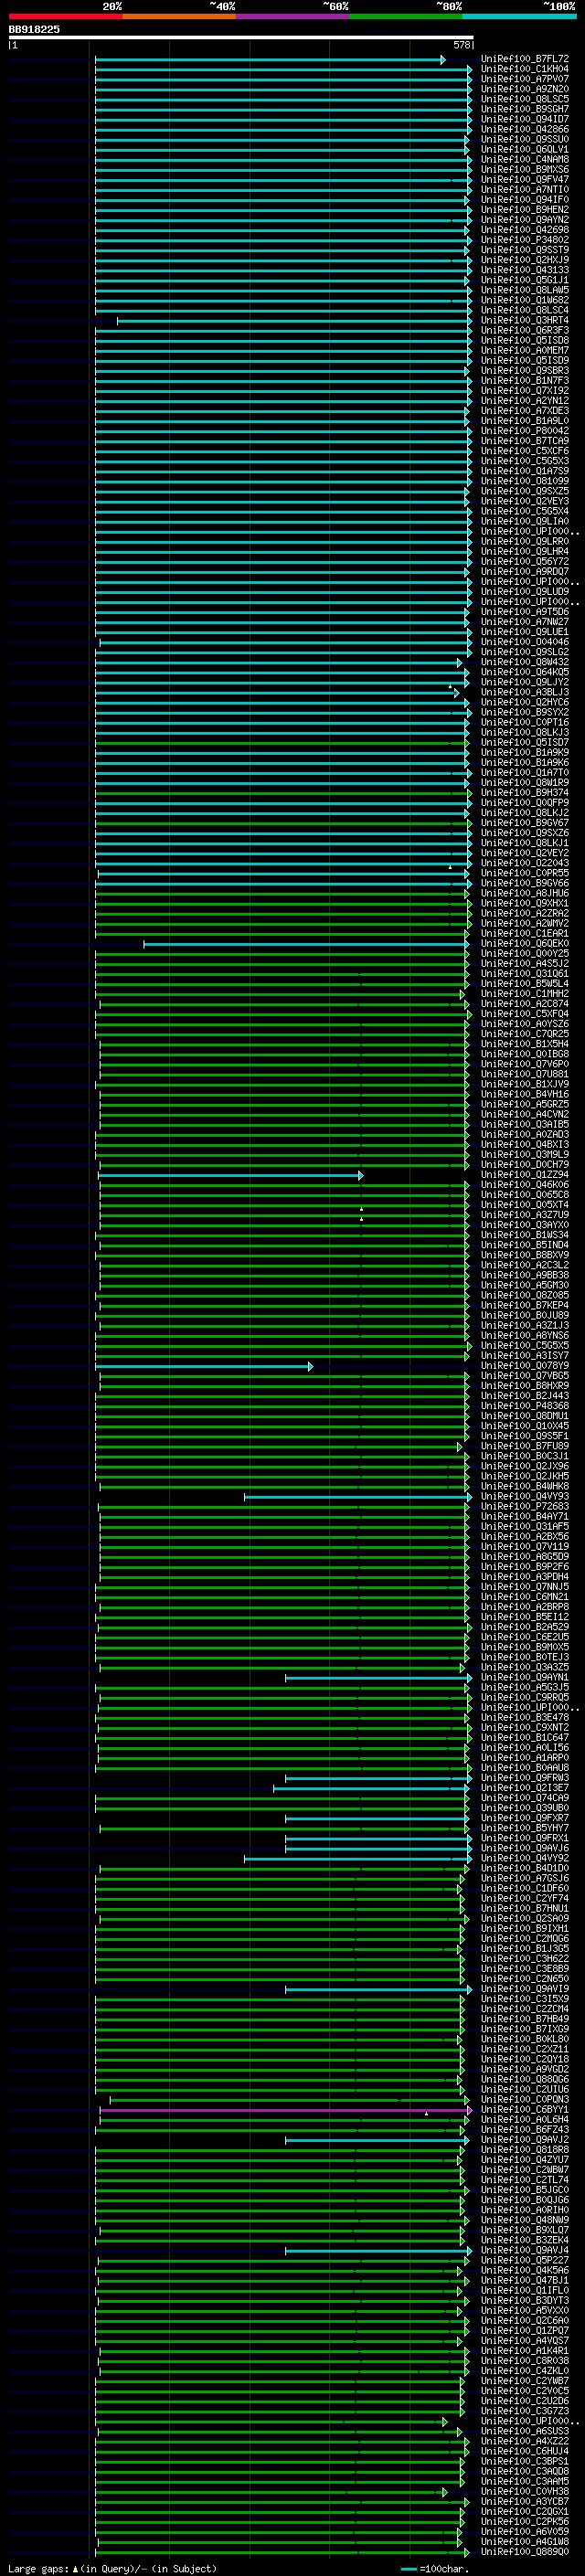Click the cyan ~100% identity legend segment

520,16
